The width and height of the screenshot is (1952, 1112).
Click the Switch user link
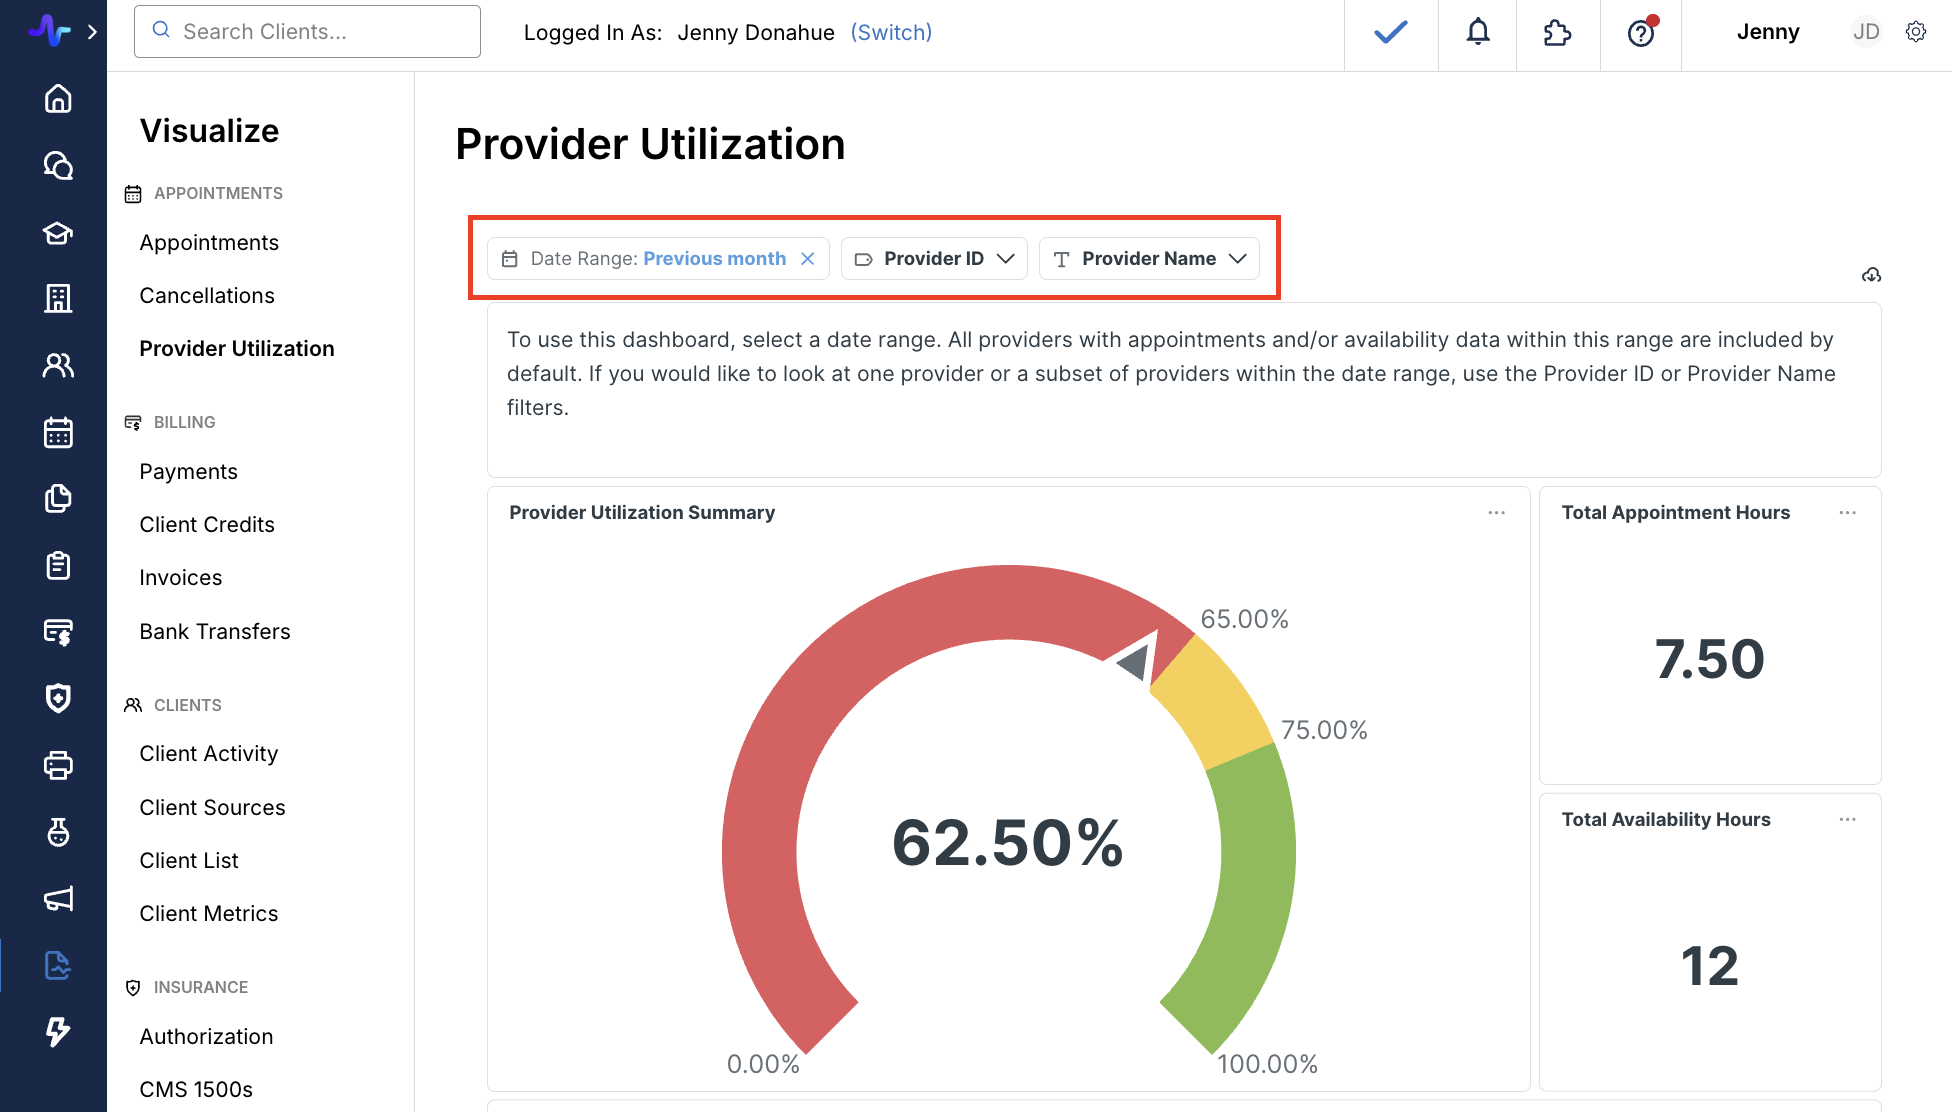891,32
